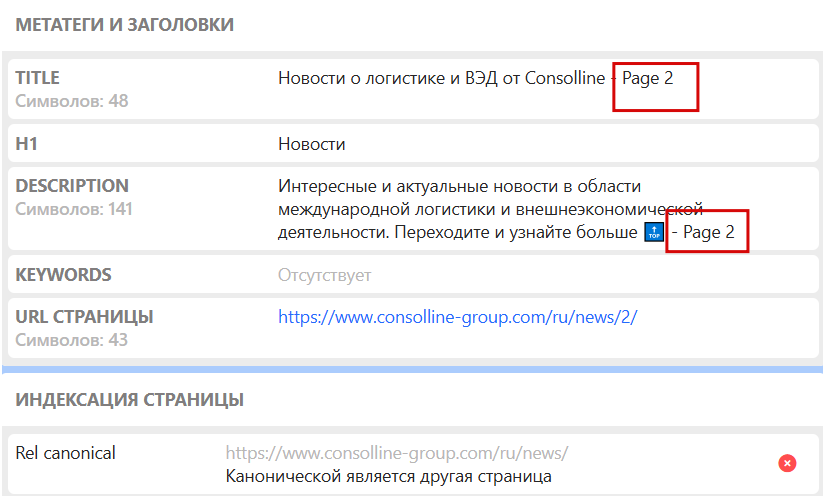Click the 'Канонической является другая страница' message
This screenshot has height=496, width=823.
tap(388, 476)
